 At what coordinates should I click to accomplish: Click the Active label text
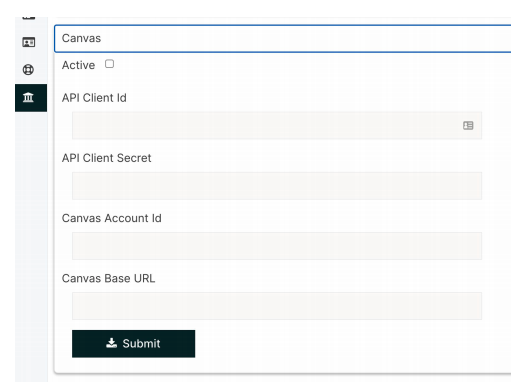coord(78,65)
